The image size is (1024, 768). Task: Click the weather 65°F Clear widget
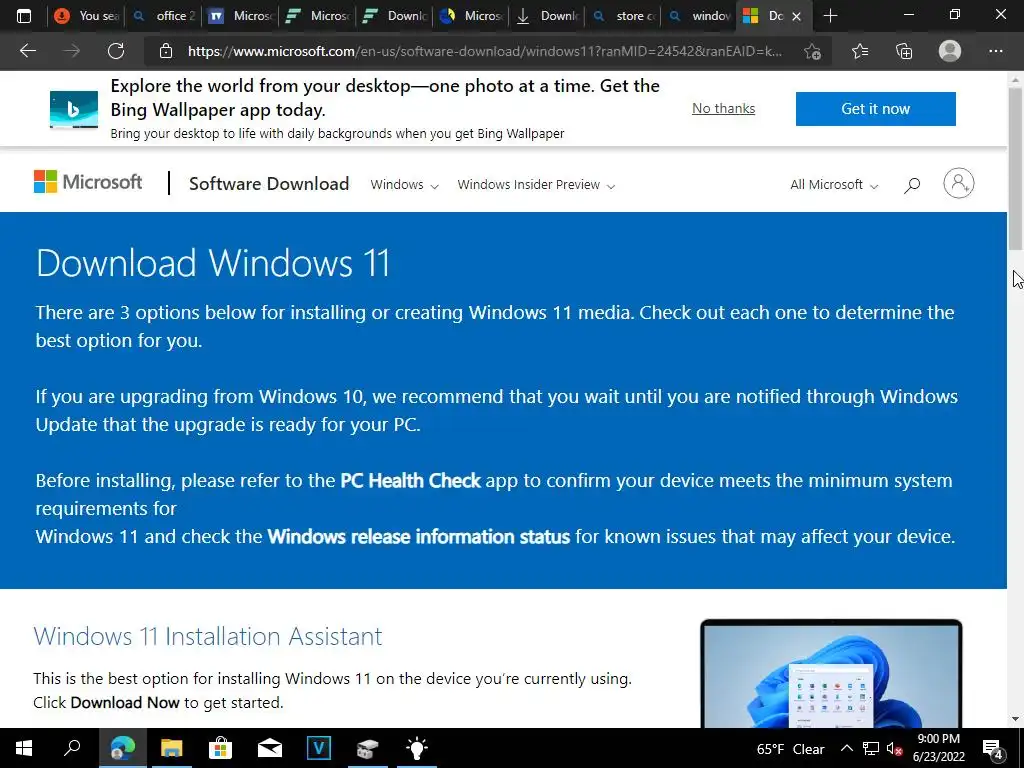[790, 749]
